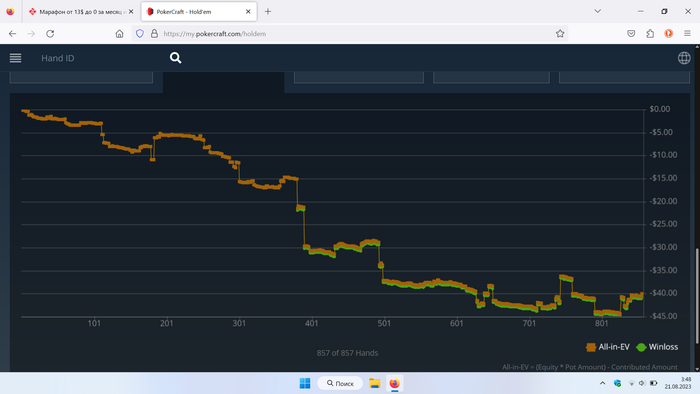Click the Winloss green legend swatch
Viewport: 700px width, 394px height.
(642, 347)
